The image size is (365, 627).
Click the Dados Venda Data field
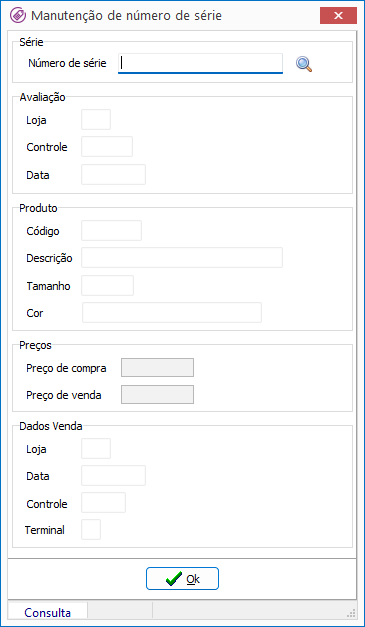click(x=114, y=475)
